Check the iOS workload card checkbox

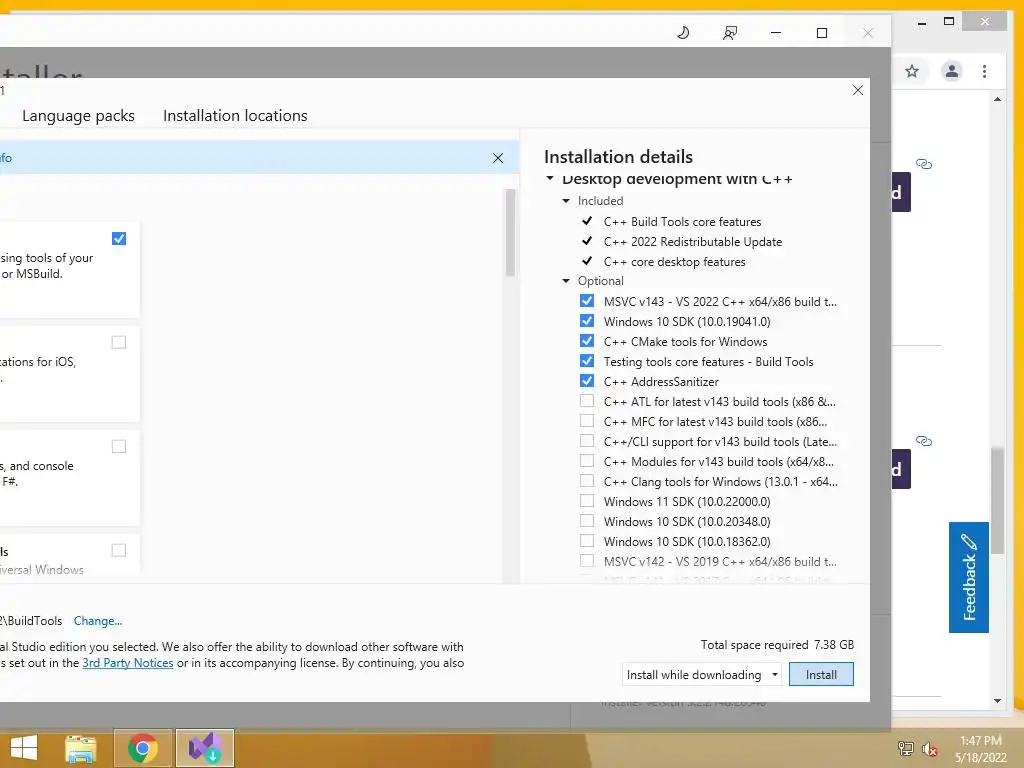pyautogui.click(x=119, y=342)
